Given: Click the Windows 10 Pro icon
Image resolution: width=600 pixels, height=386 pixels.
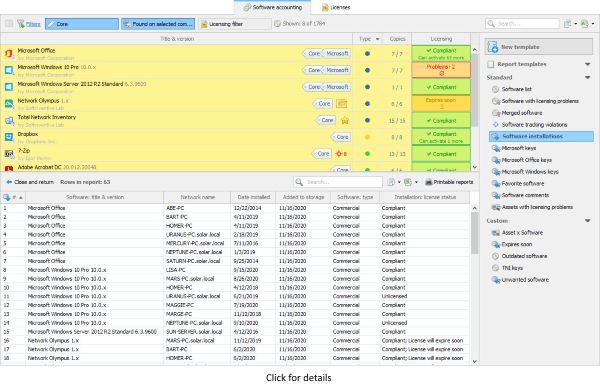Looking at the screenshot, I should point(9,70).
